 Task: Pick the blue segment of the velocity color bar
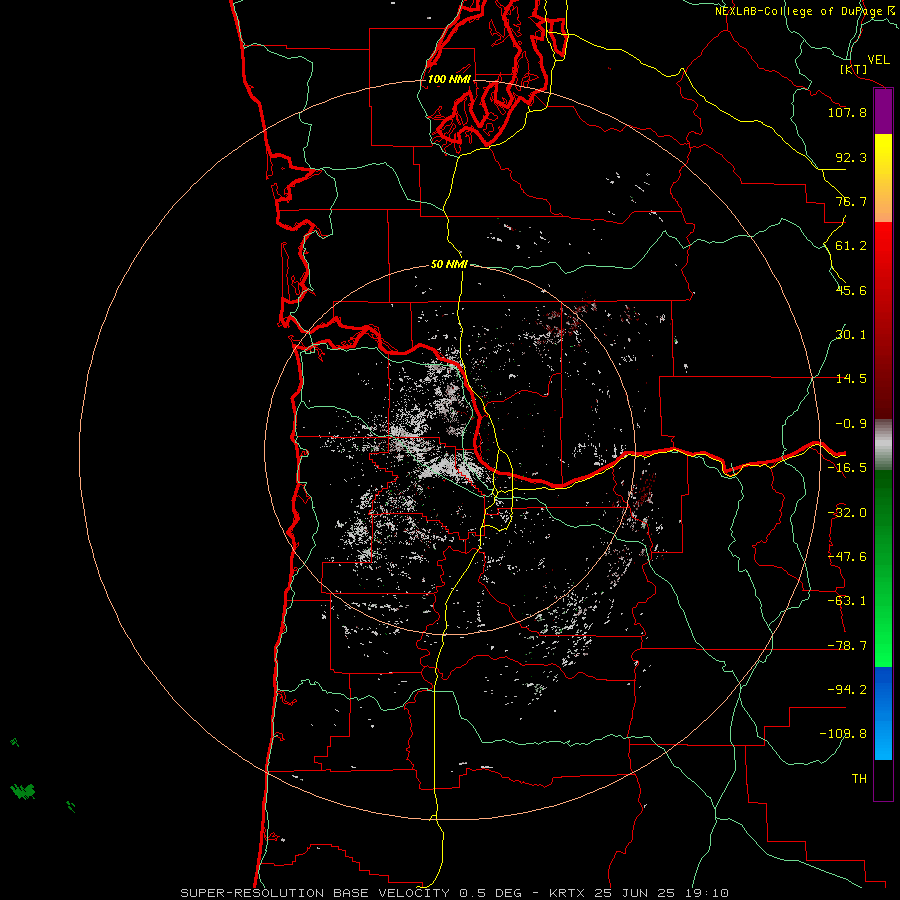[x=883, y=713]
